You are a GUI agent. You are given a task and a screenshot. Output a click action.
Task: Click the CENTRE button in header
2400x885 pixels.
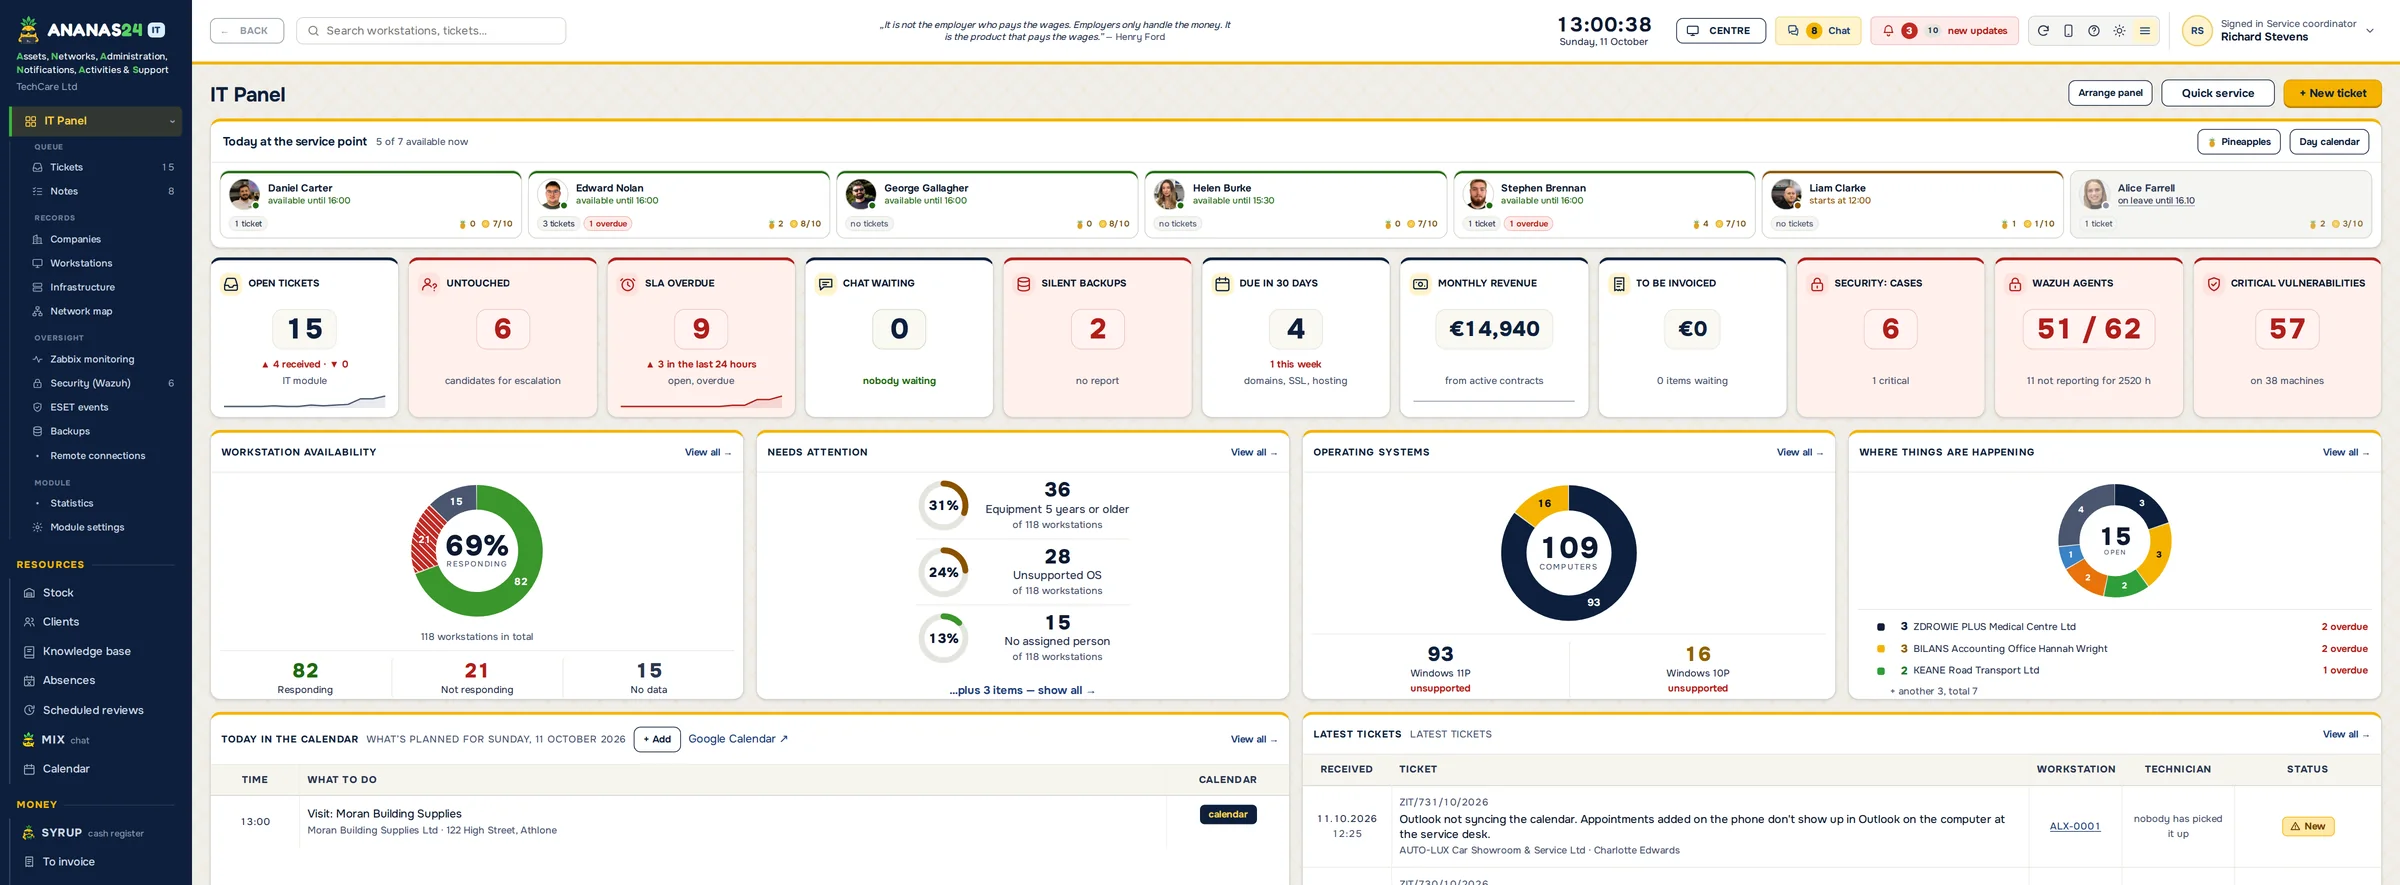(1720, 31)
